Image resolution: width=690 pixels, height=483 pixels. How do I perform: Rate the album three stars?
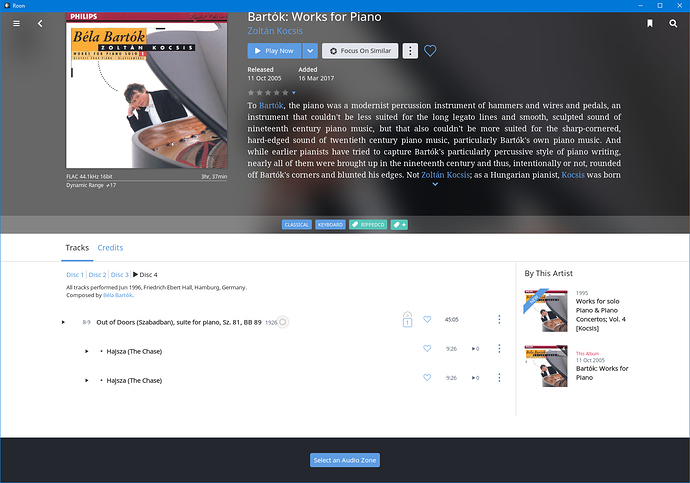pos(268,92)
